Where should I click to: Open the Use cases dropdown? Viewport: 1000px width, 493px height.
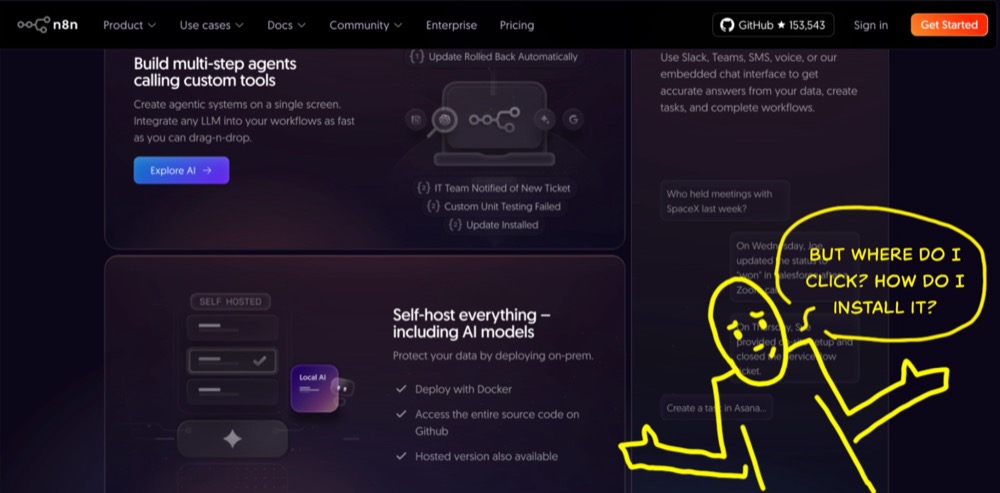coord(211,25)
